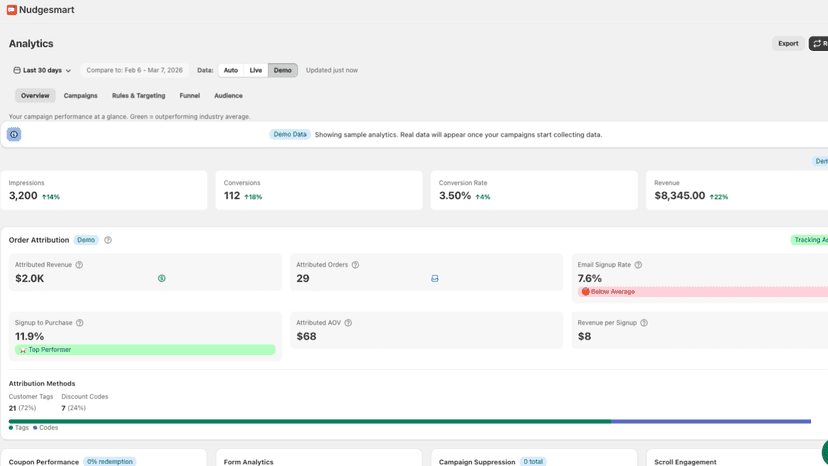Click the Revenue $8,345.00 value
Image resolution: width=828 pixels, height=466 pixels.
[680, 195]
